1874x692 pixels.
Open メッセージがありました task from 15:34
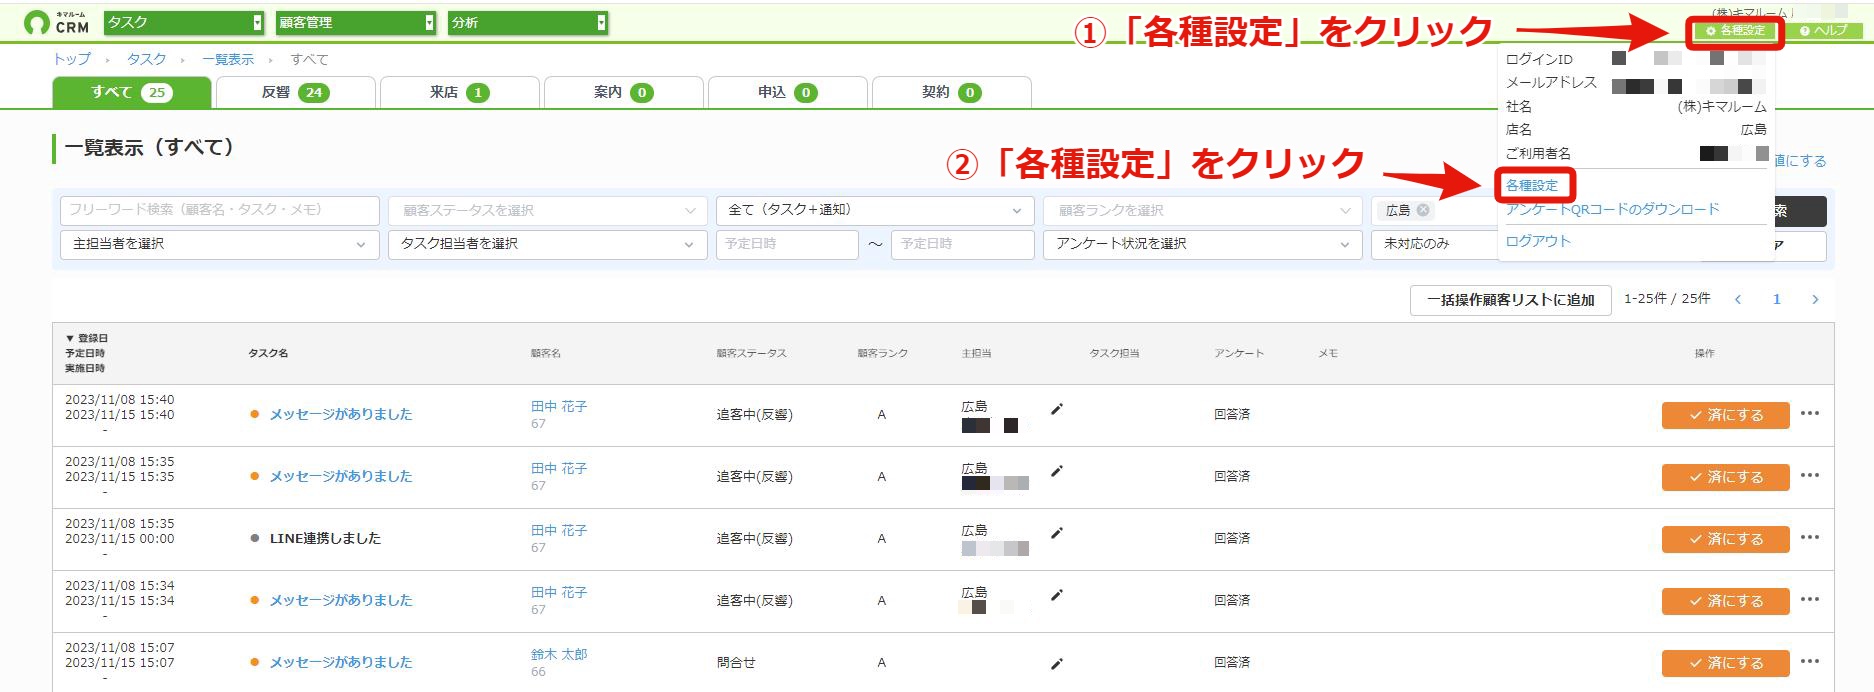pos(341,600)
